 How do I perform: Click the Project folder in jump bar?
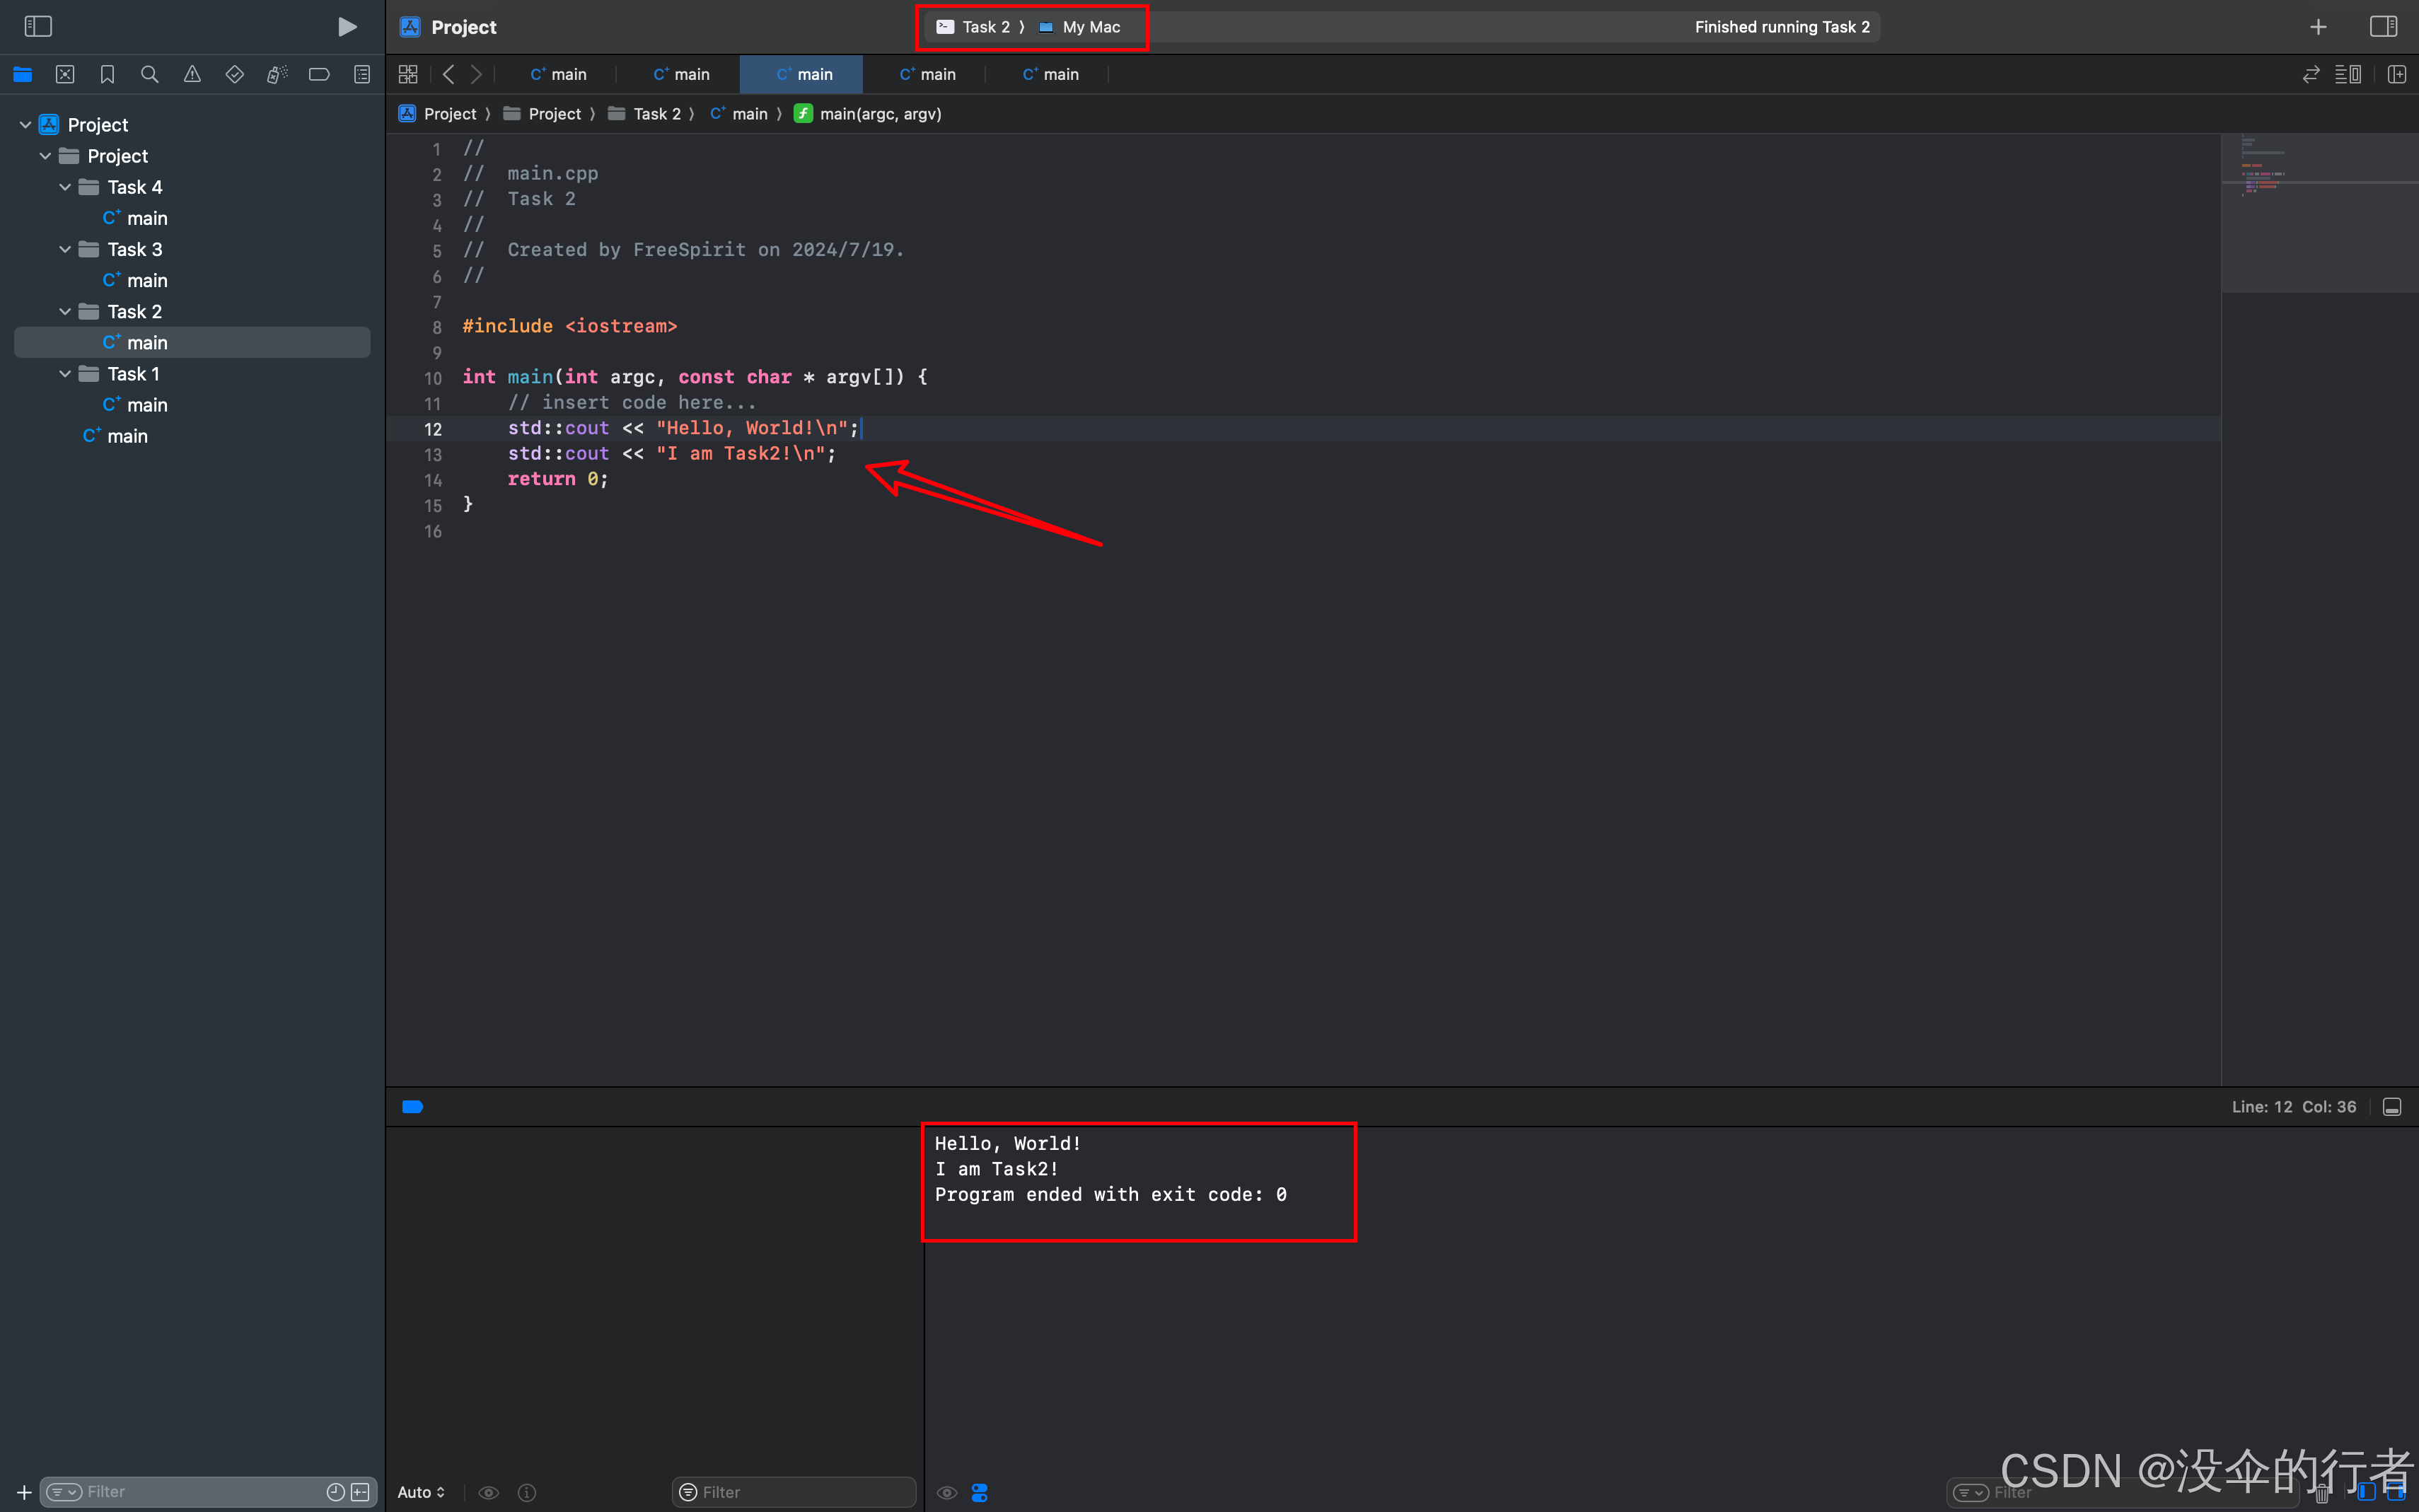coord(542,114)
